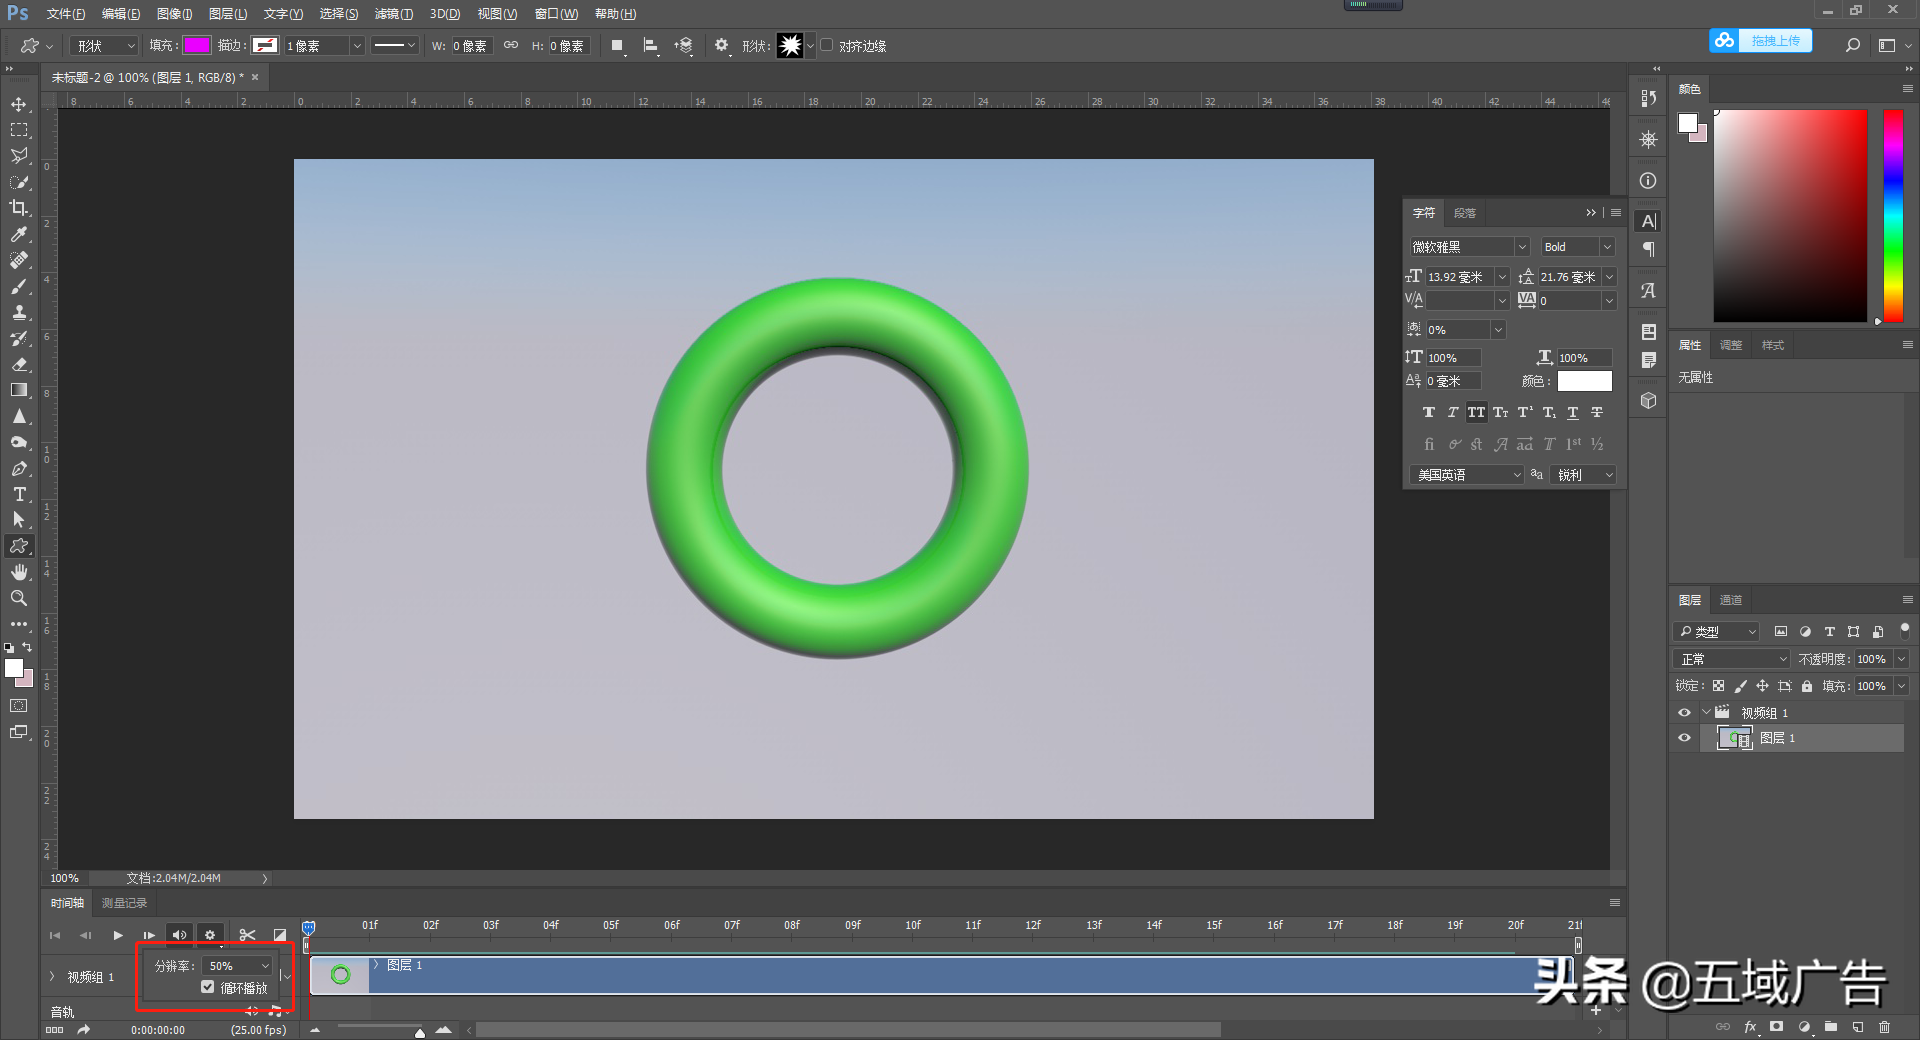The width and height of the screenshot is (1920, 1040).
Task: Open the 锐利 anti-aliasing dropdown
Action: tap(1584, 475)
